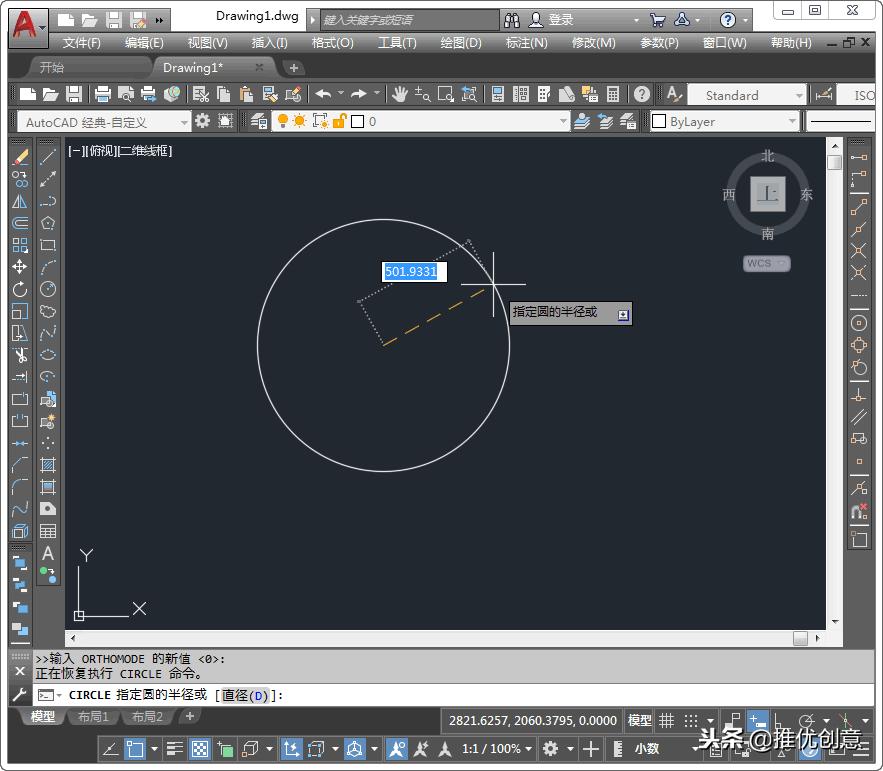Screen dimensions: 883x771
Task: Open the layer dropdown showing layer 0
Action: (x=564, y=120)
